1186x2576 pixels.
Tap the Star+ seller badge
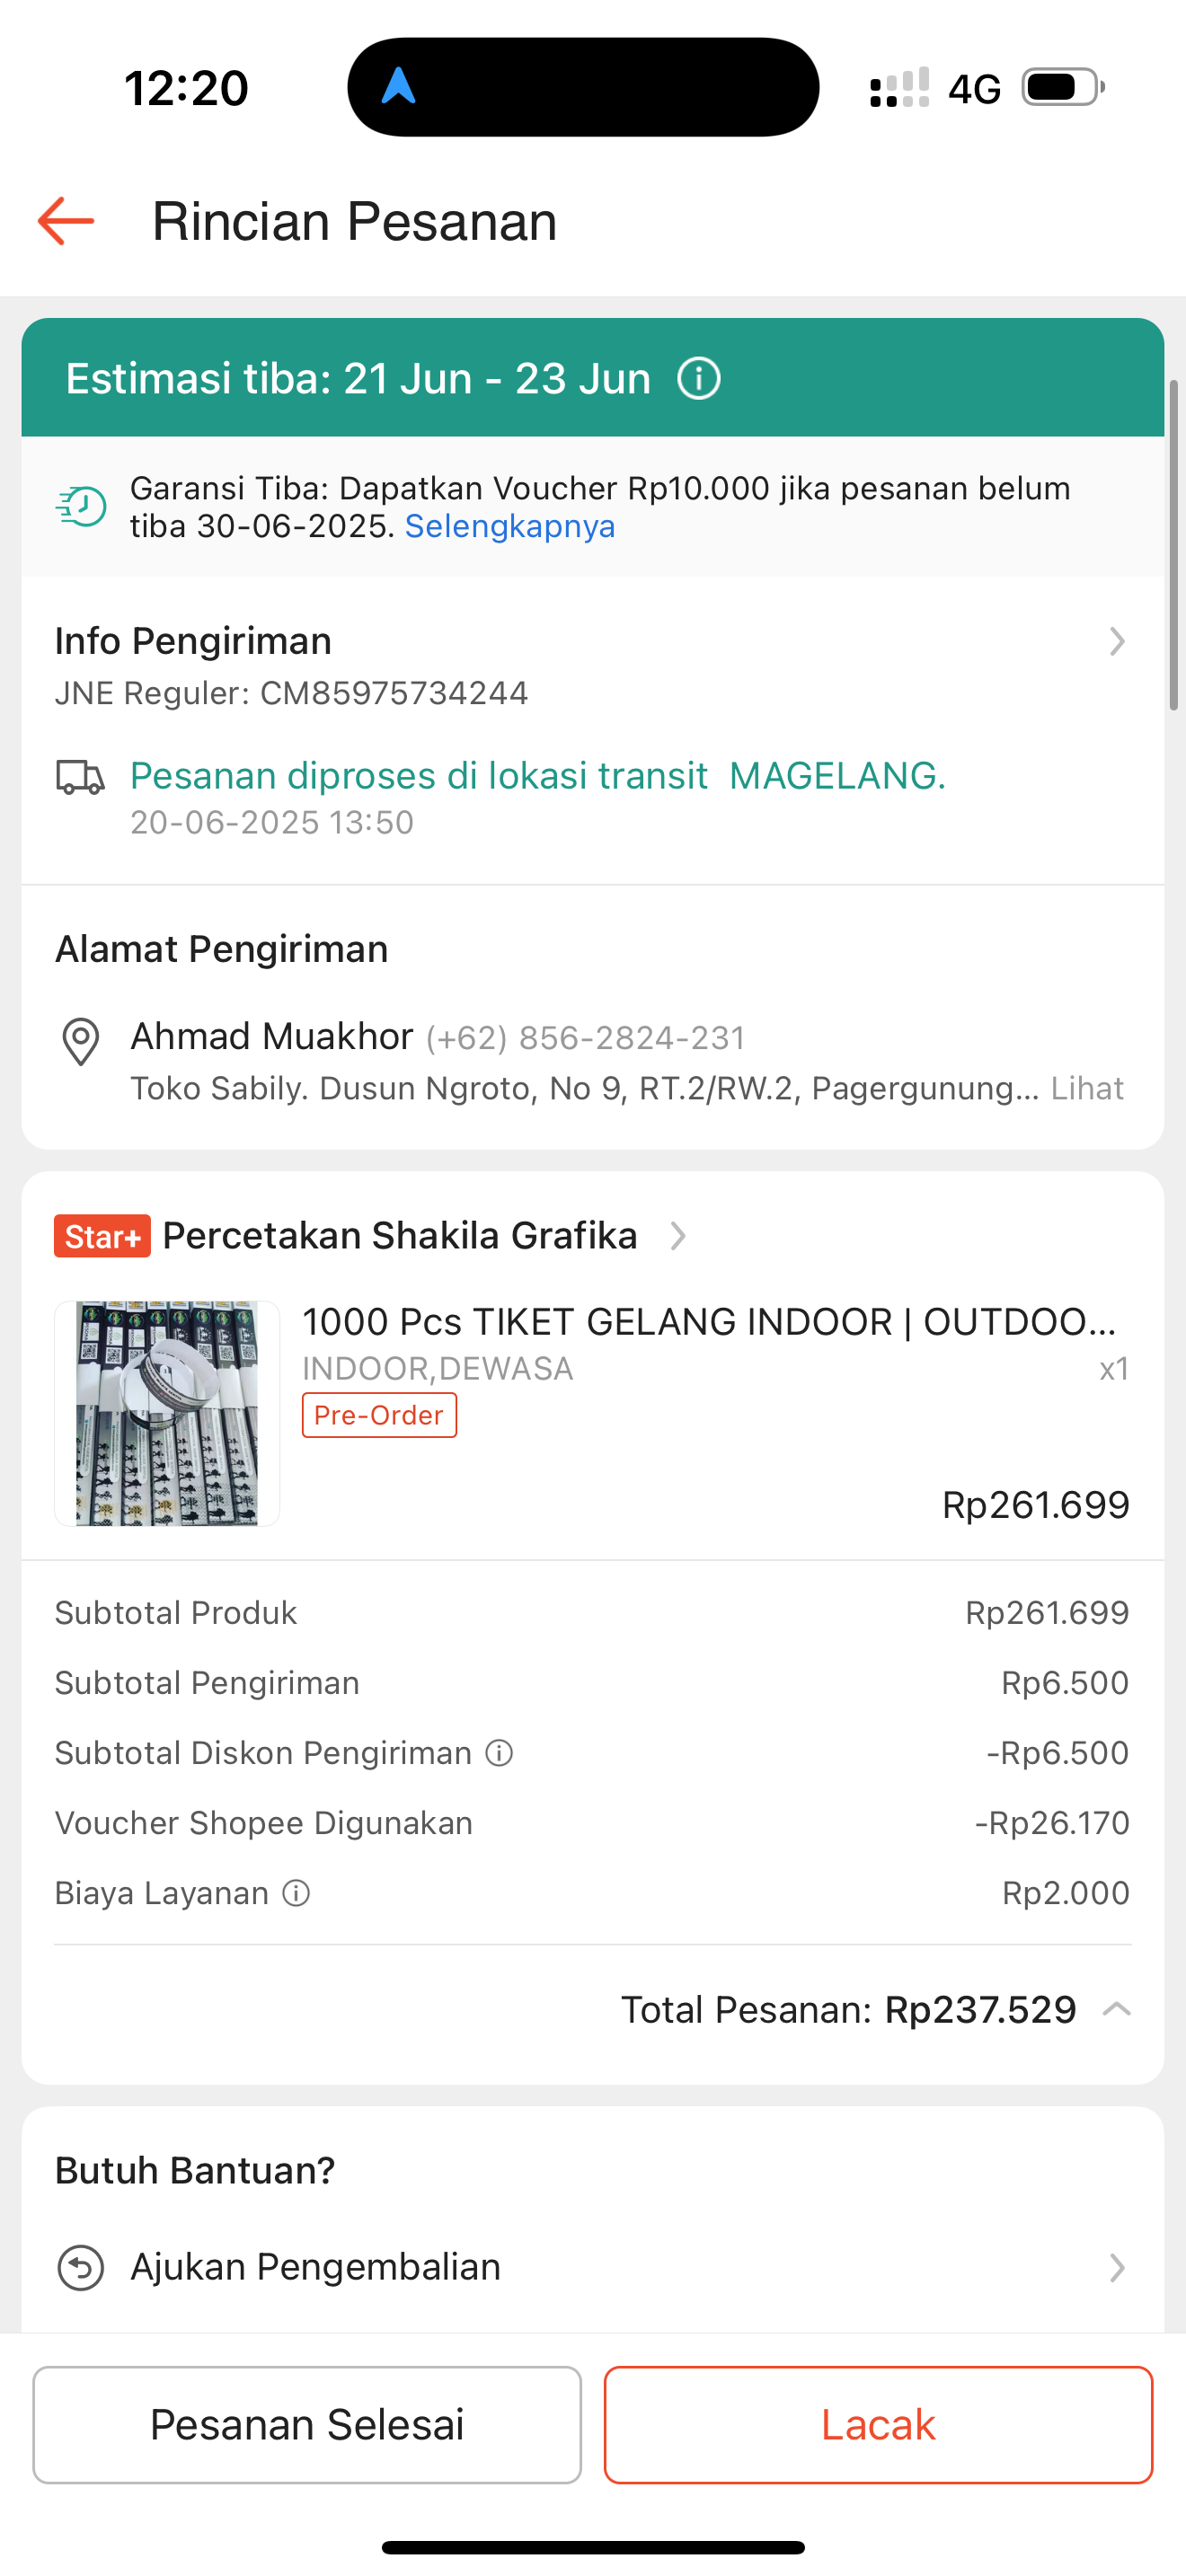[102, 1236]
